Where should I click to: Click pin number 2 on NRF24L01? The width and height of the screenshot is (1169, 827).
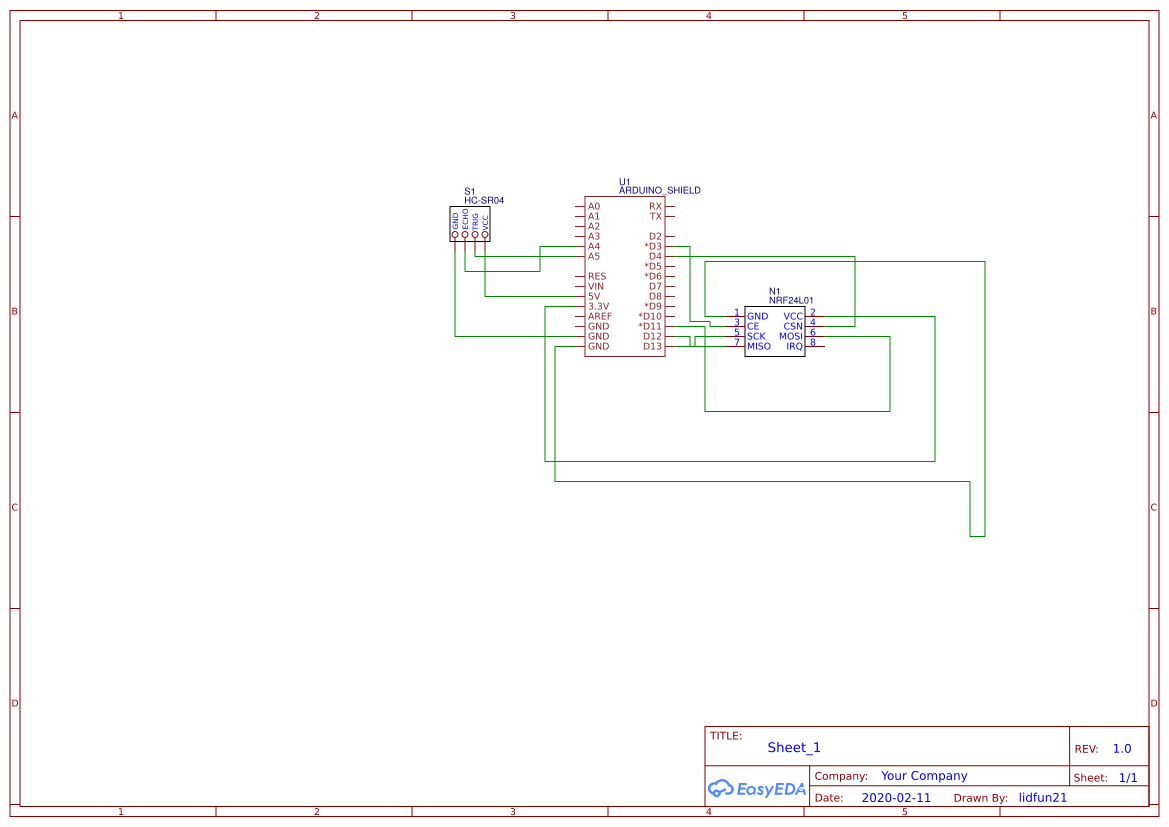pyautogui.click(x=812, y=312)
